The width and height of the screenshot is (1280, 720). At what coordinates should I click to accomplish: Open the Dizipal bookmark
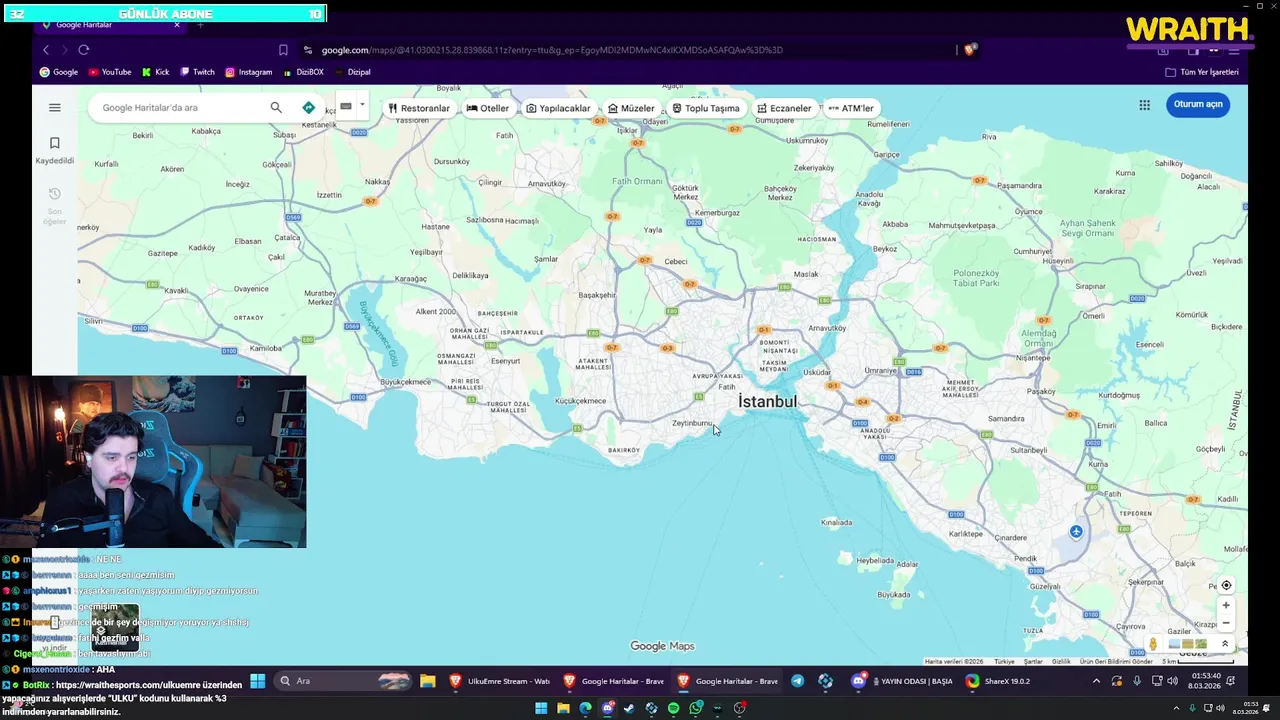pyautogui.click(x=353, y=72)
